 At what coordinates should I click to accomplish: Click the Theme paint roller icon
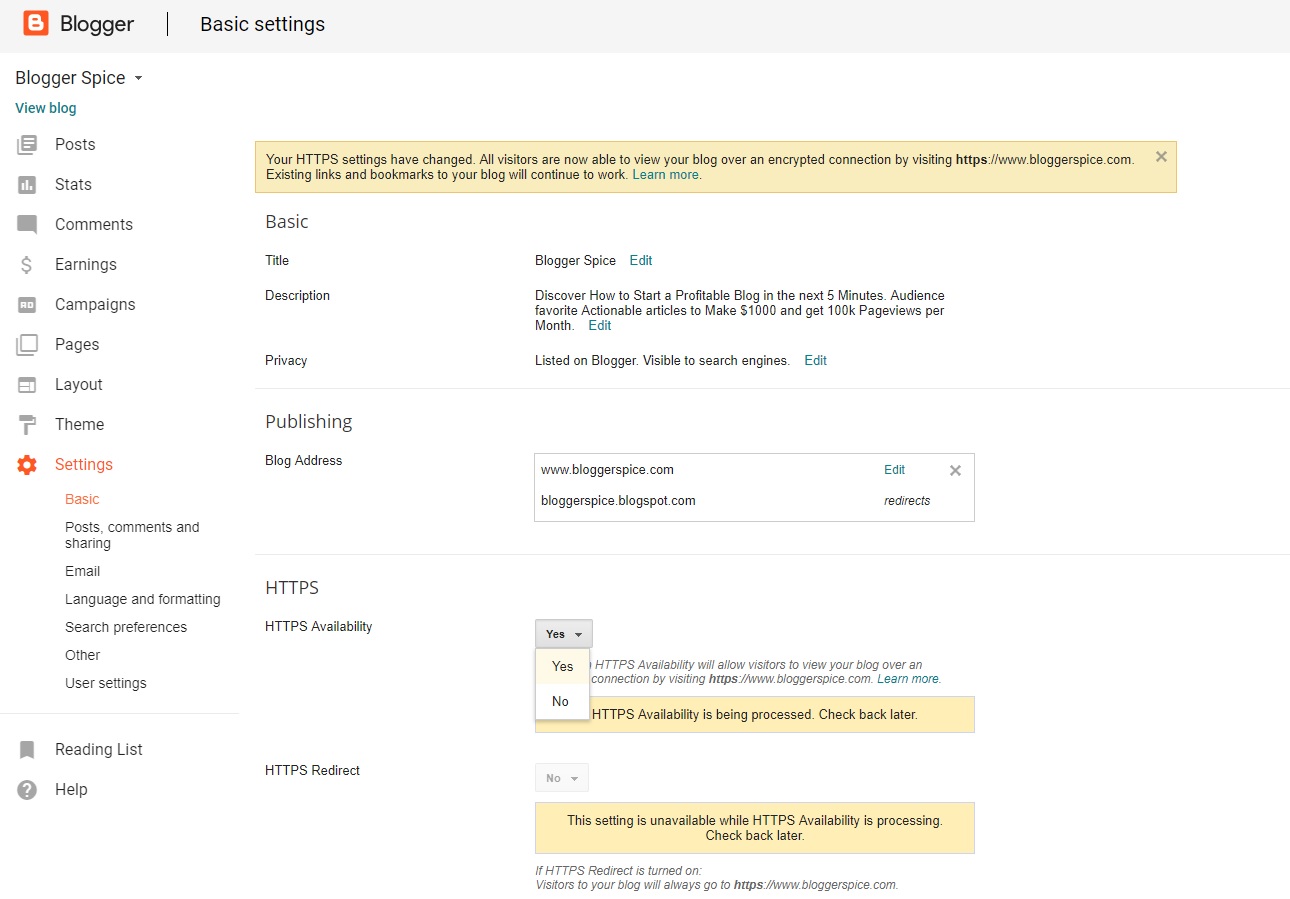click(27, 425)
